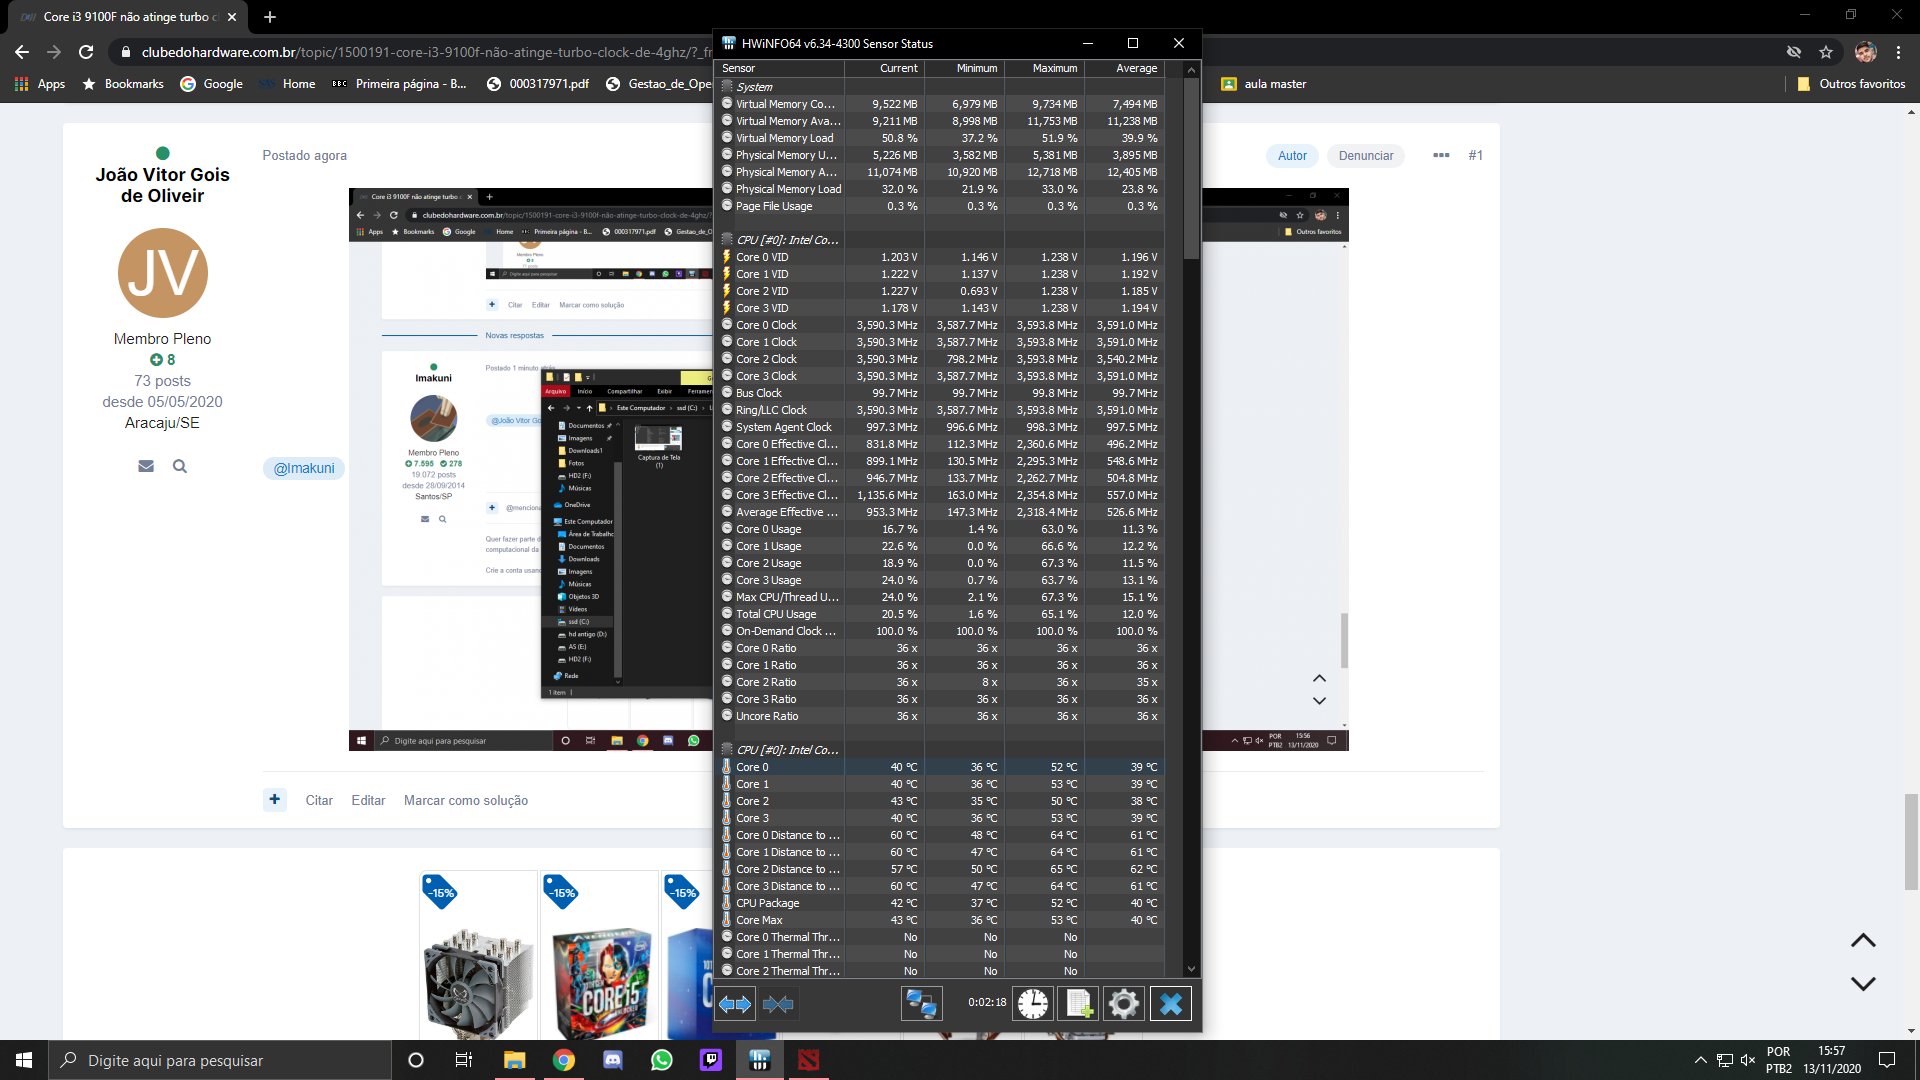This screenshot has height=1080, width=1920.
Task: Click the HWiNFO64 title bar app icon
Action: point(729,43)
